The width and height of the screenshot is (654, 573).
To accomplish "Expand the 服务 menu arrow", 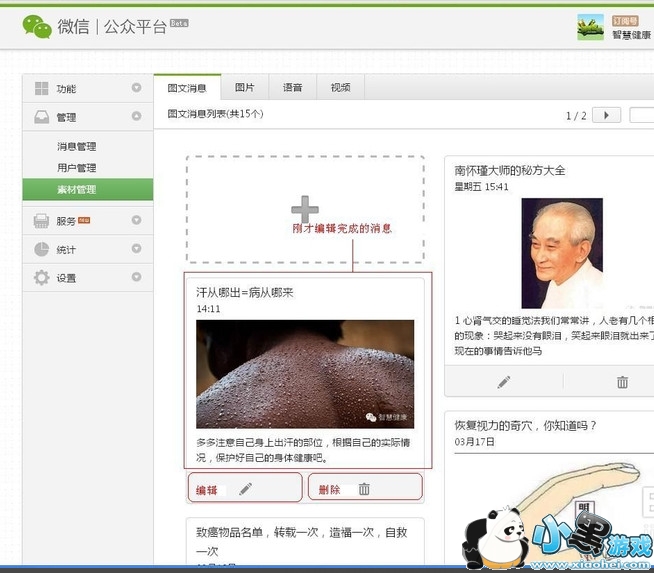I will 136,220.
